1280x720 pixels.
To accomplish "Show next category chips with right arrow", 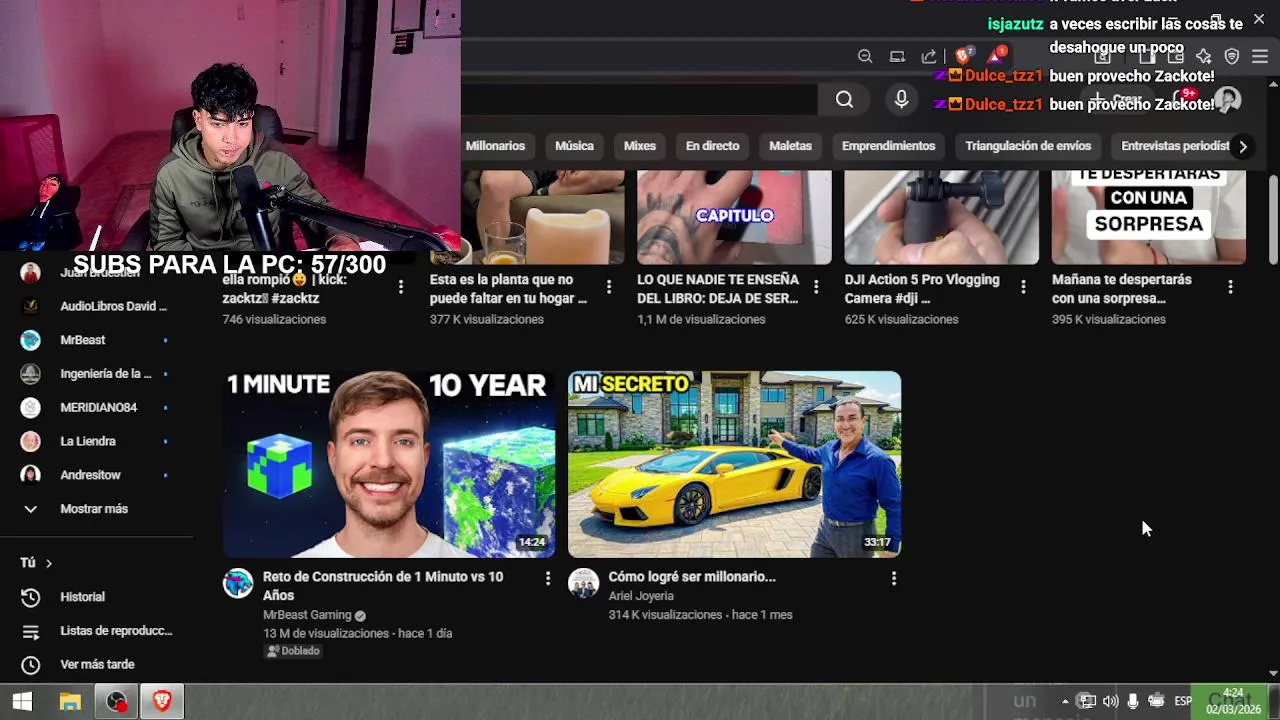I will coord(1242,147).
